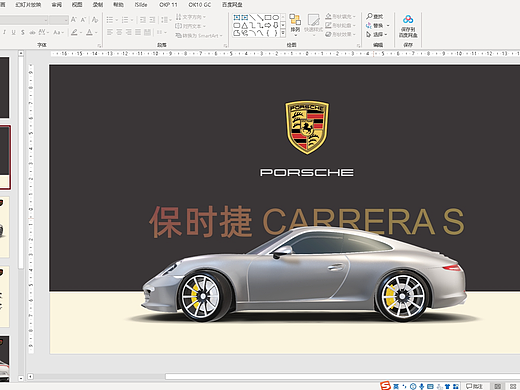Justify paragraph text
Image resolution: width=520 pixels, height=390 pixels.
(x=138, y=32)
